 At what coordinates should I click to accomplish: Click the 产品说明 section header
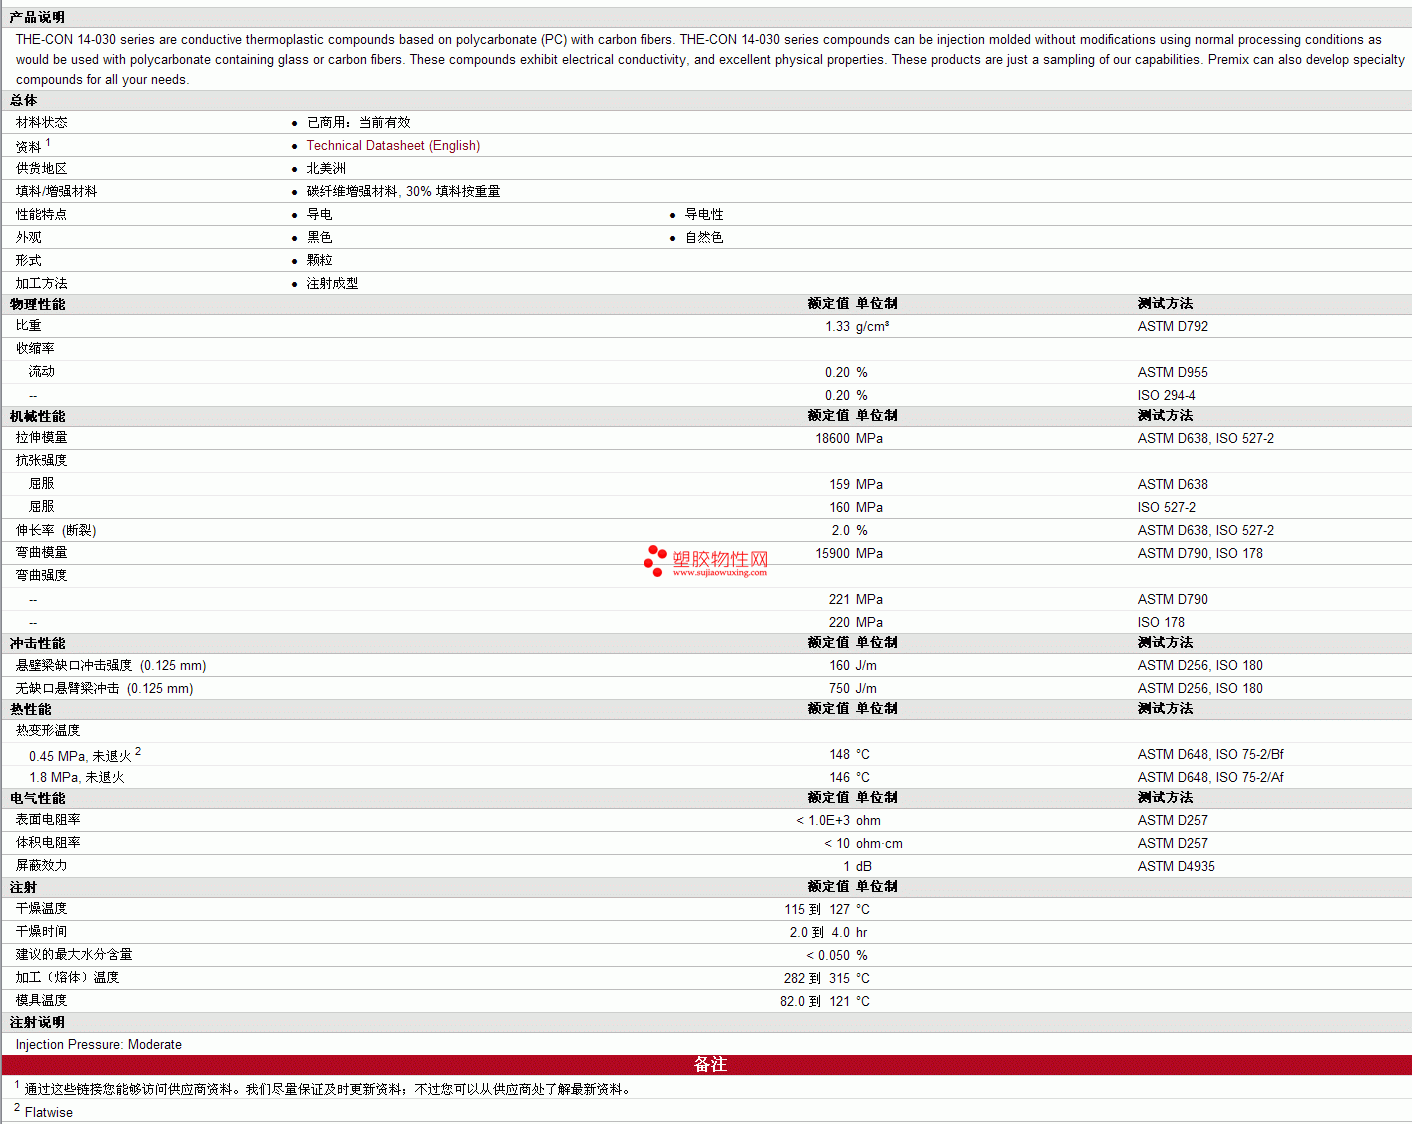pyautogui.click(x=37, y=18)
